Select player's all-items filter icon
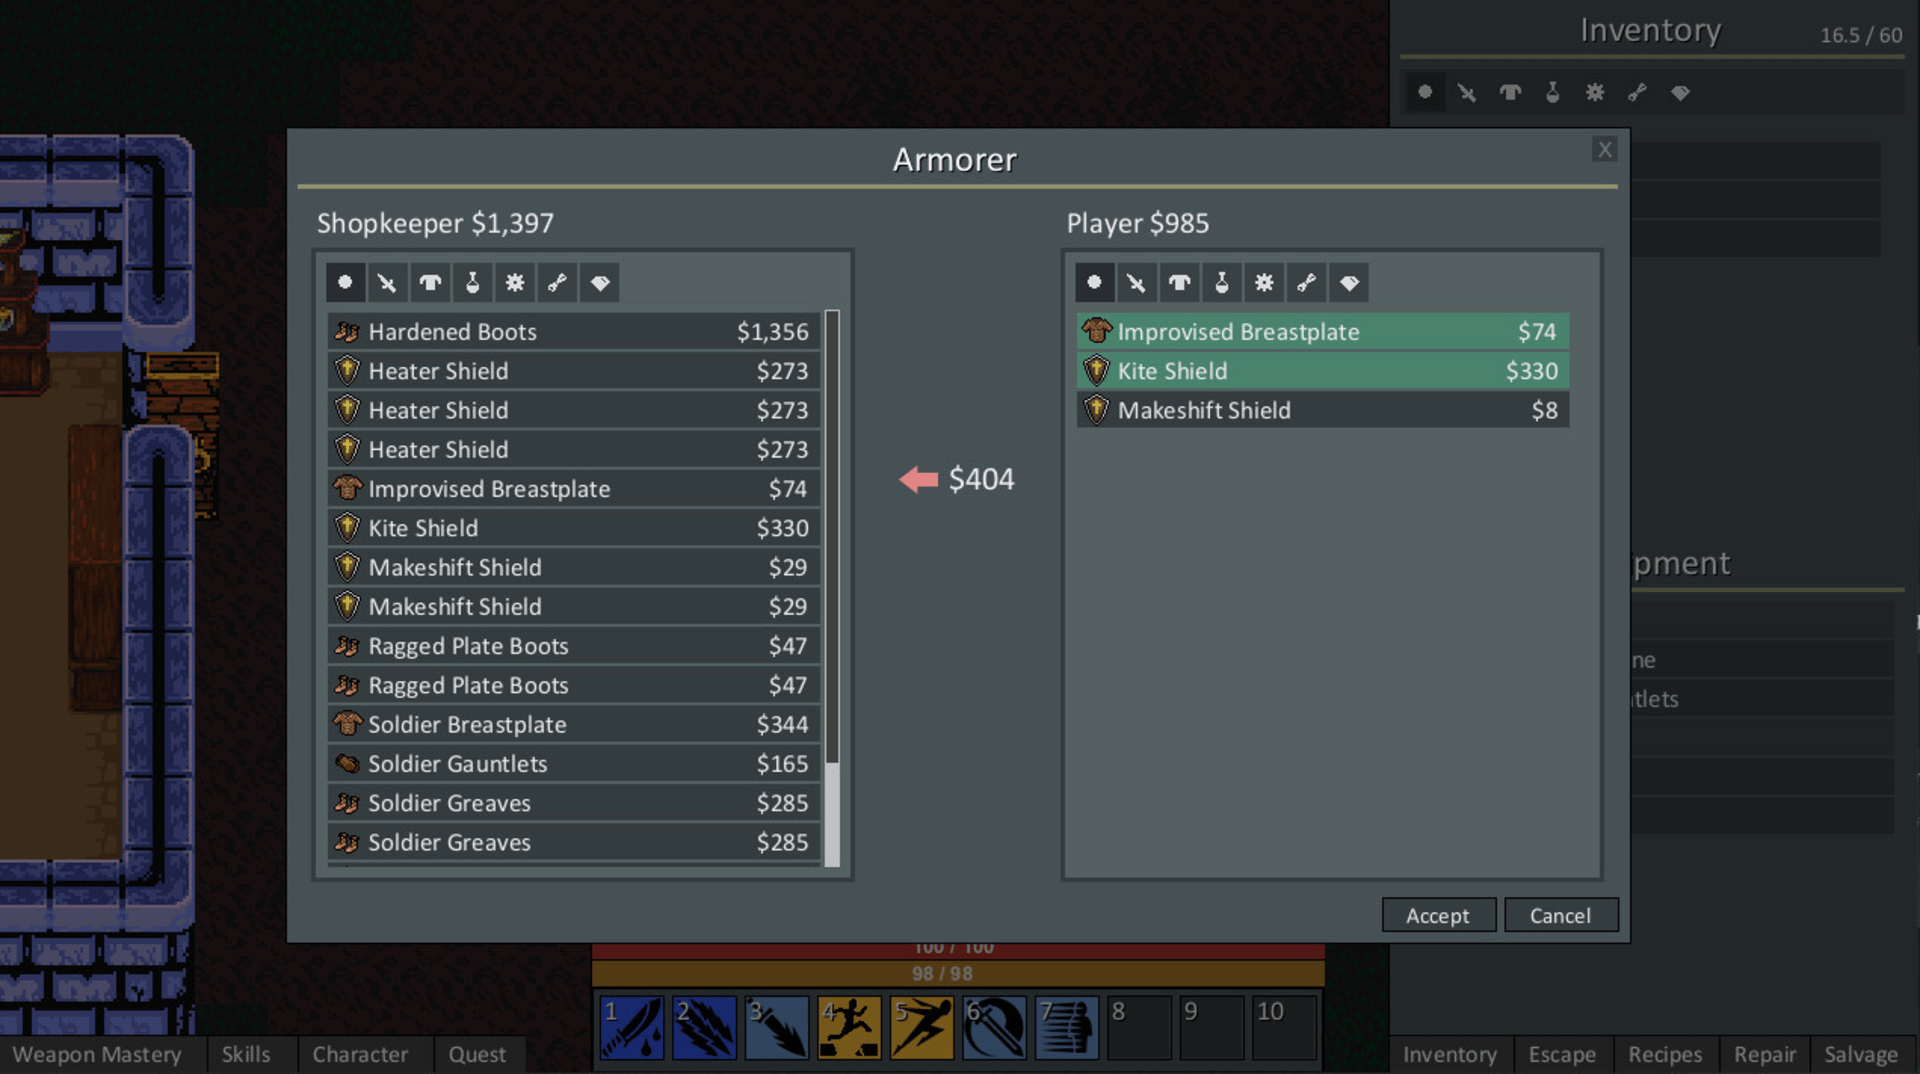The height and width of the screenshot is (1074, 1920). (x=1094, y=283)
